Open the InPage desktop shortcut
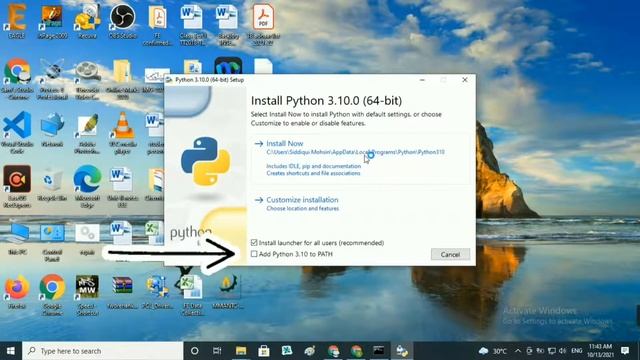The width and height of the screenshot is (640, 360). [52, 22]
